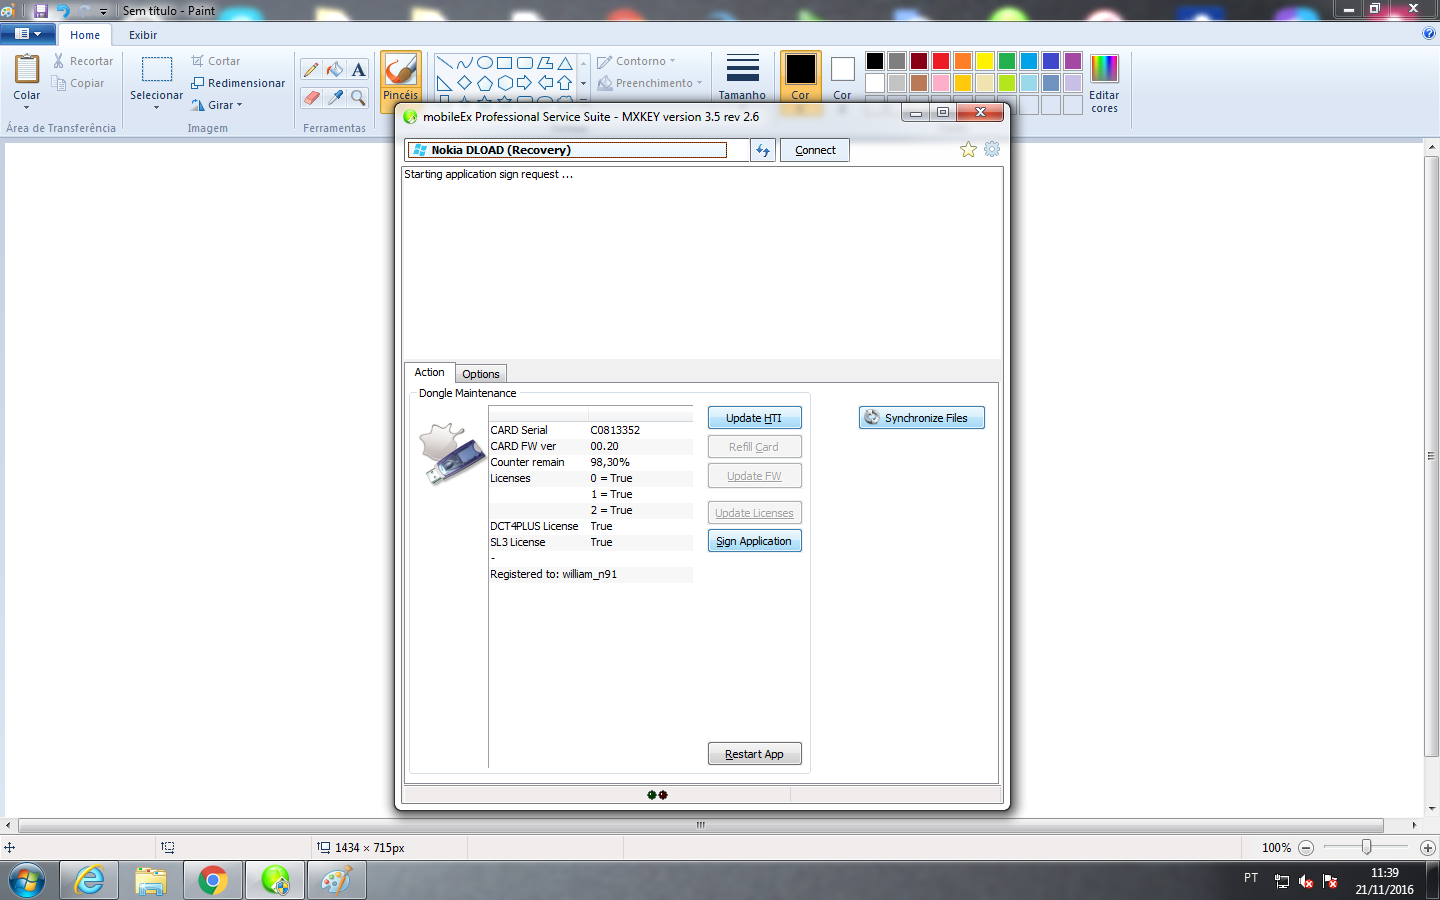1440x900 pixels.
Task: Choose the diamond shape in shapes gallery
Action: pyautogui.click(x=464, y=83)
